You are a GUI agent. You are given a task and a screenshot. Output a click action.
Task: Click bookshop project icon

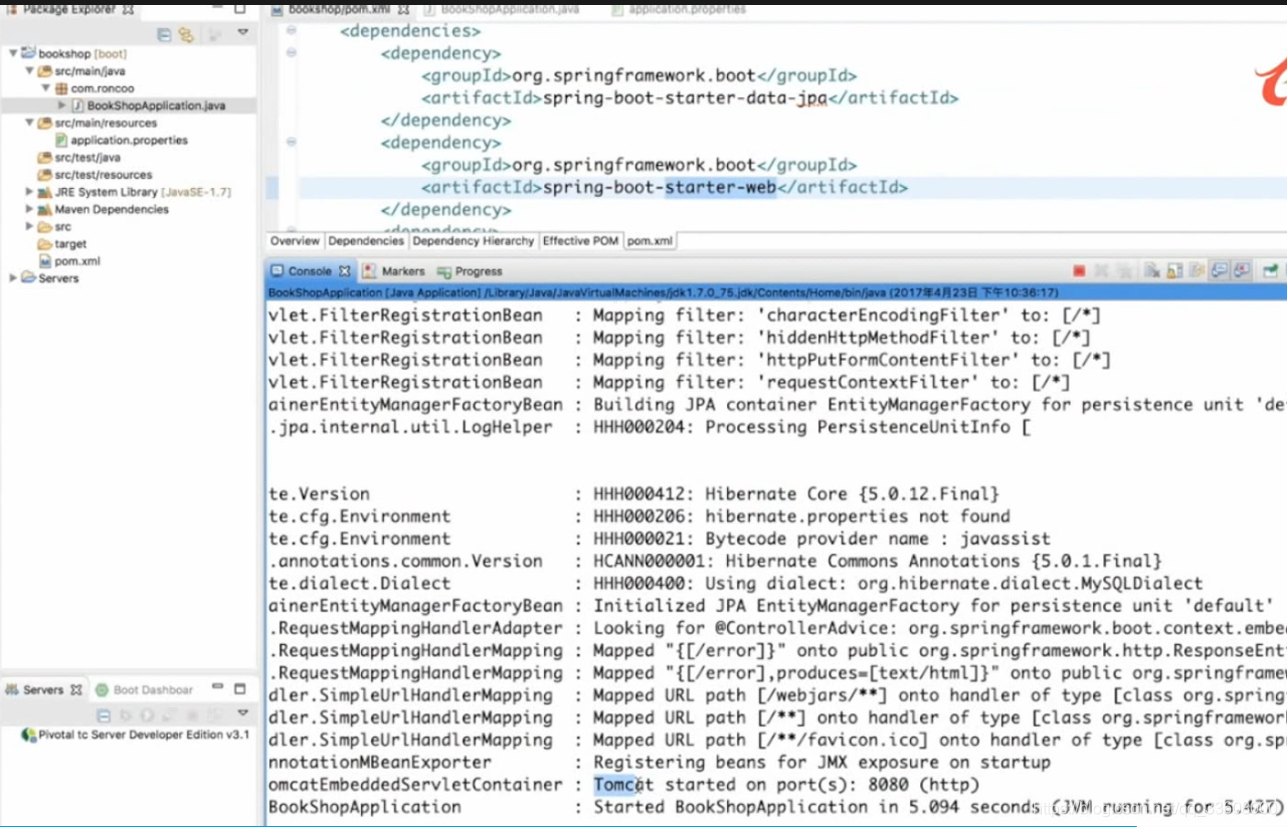click(x=29, y=53)
